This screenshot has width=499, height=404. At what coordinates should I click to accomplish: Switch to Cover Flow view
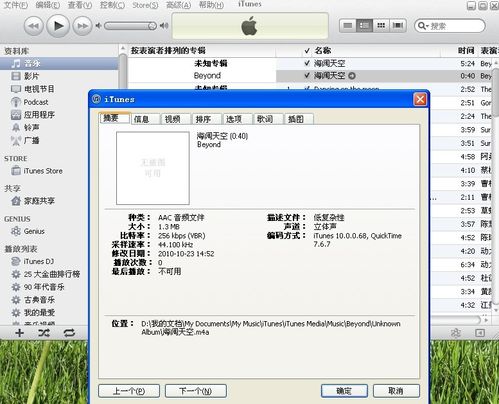[x=398, y=26]
